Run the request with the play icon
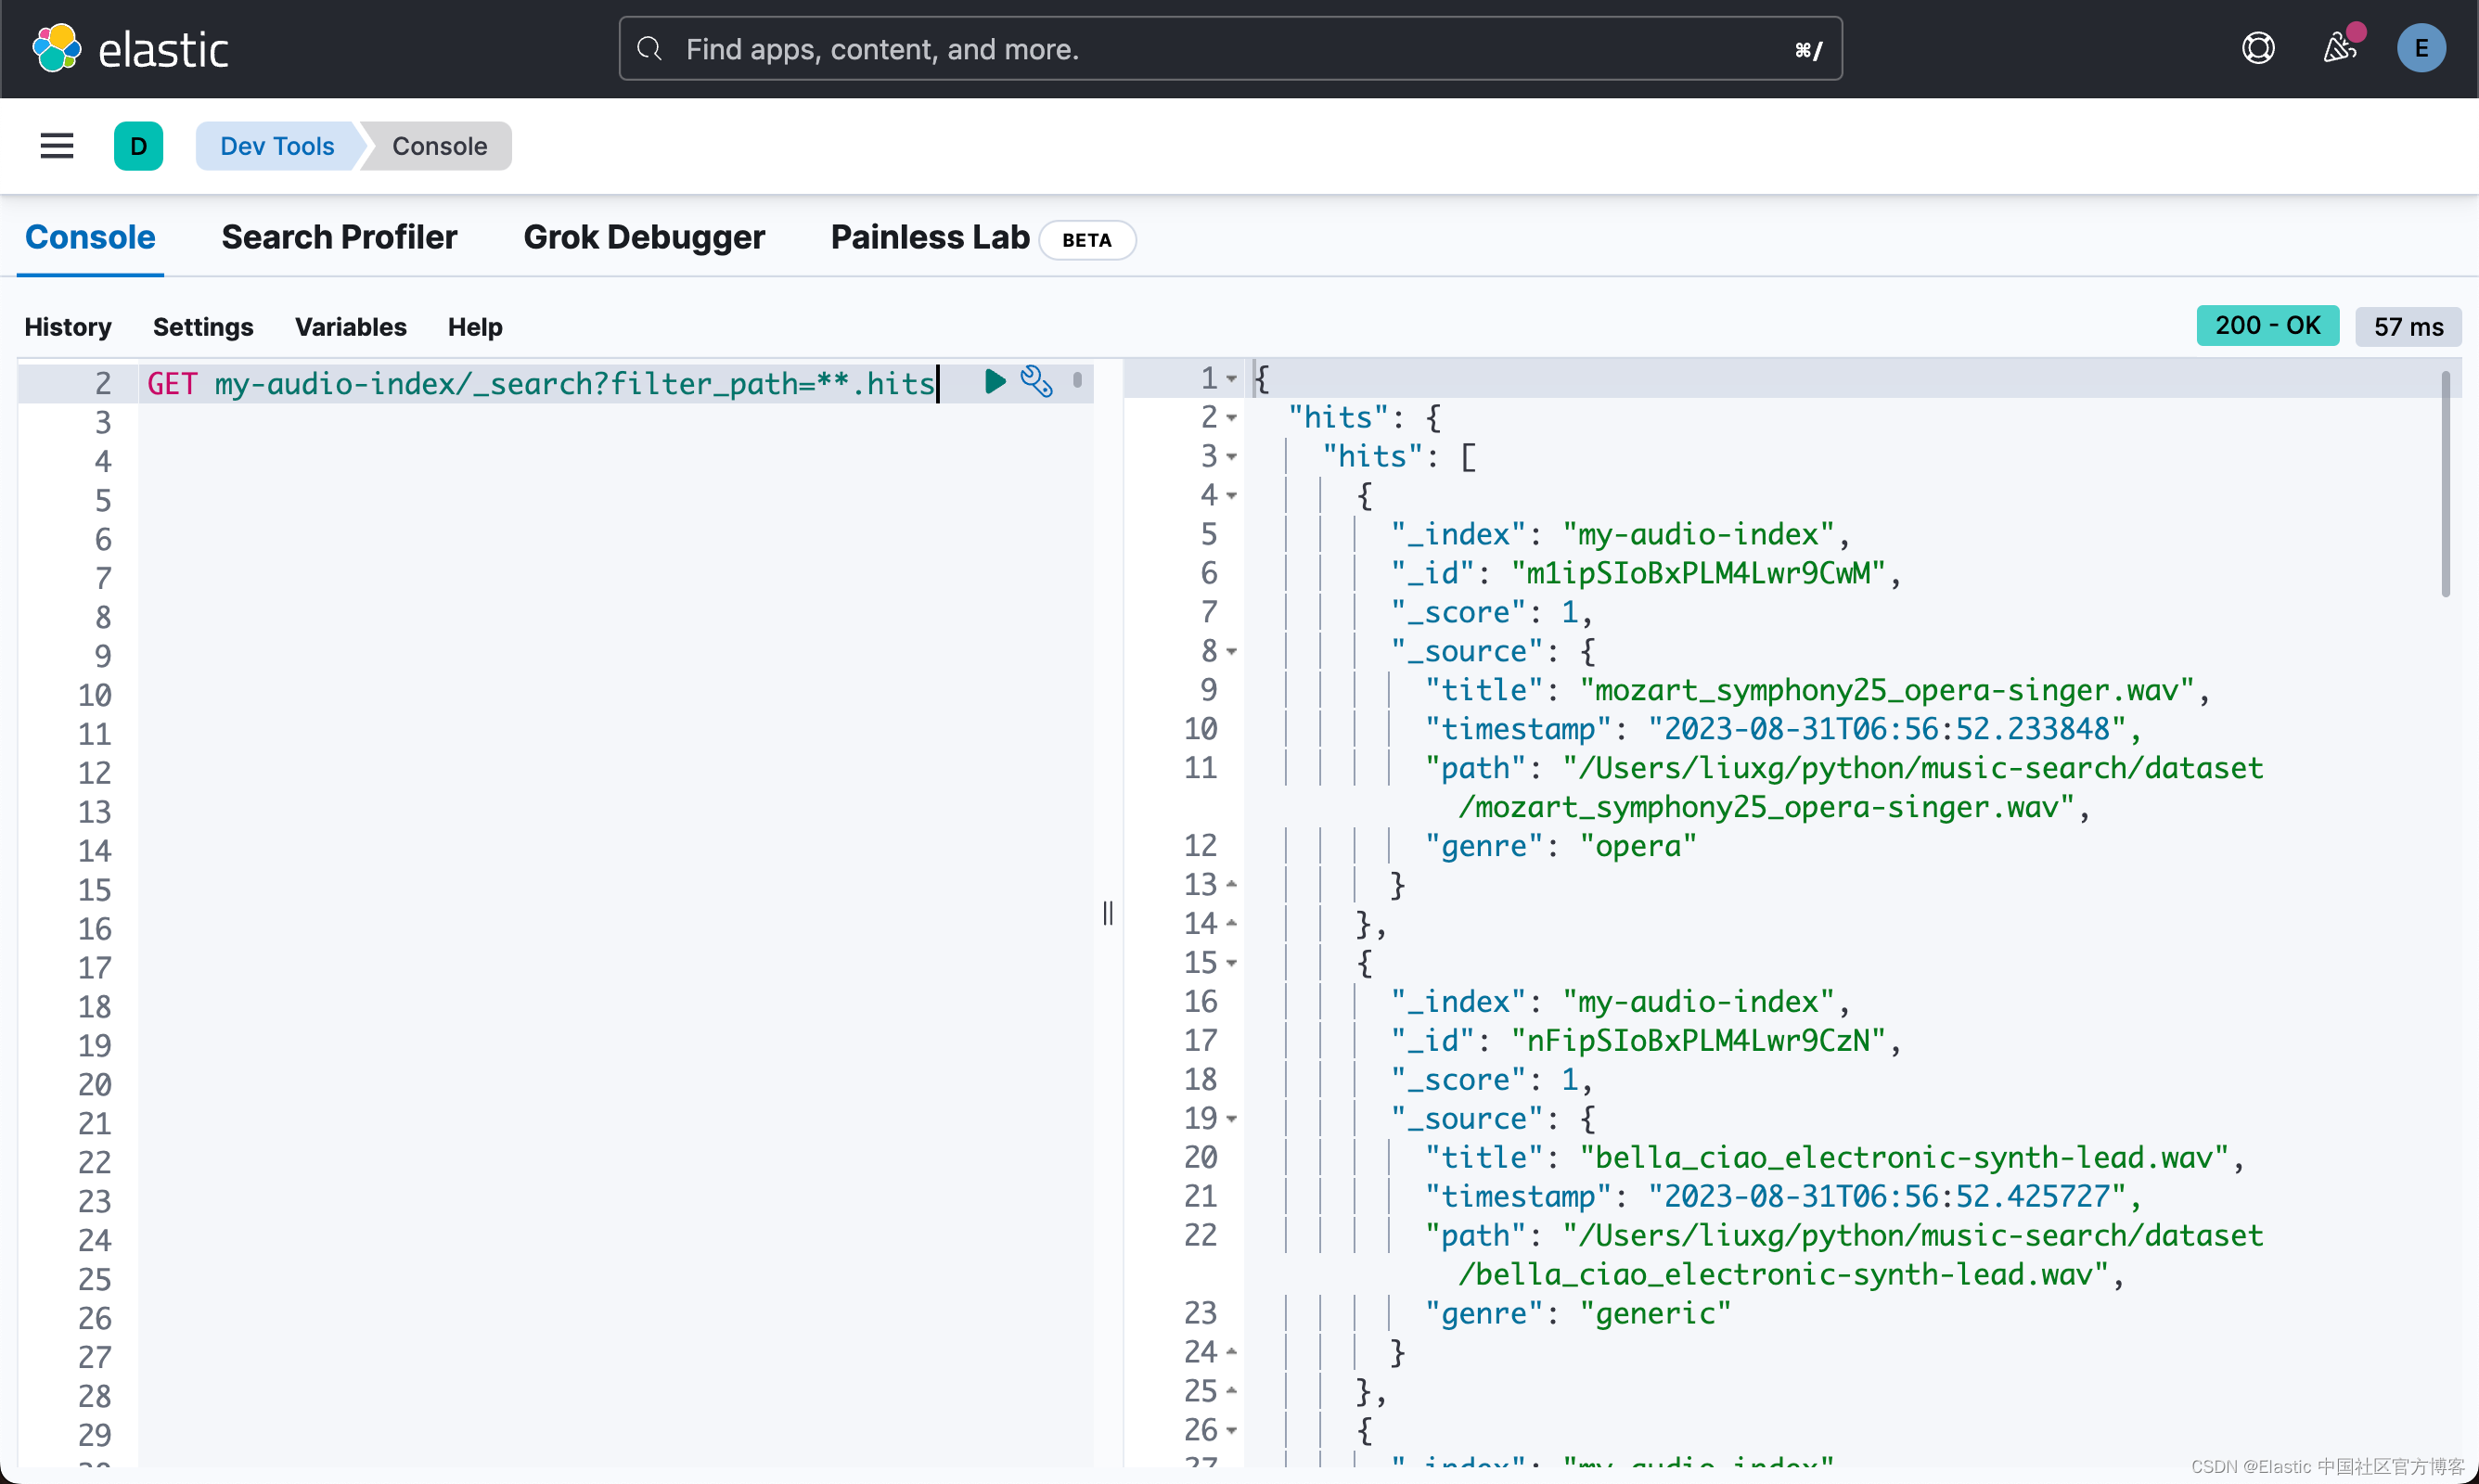The width and height of the screenshot is (2479, 1484). pyautogui.click(x=994, y=381)
